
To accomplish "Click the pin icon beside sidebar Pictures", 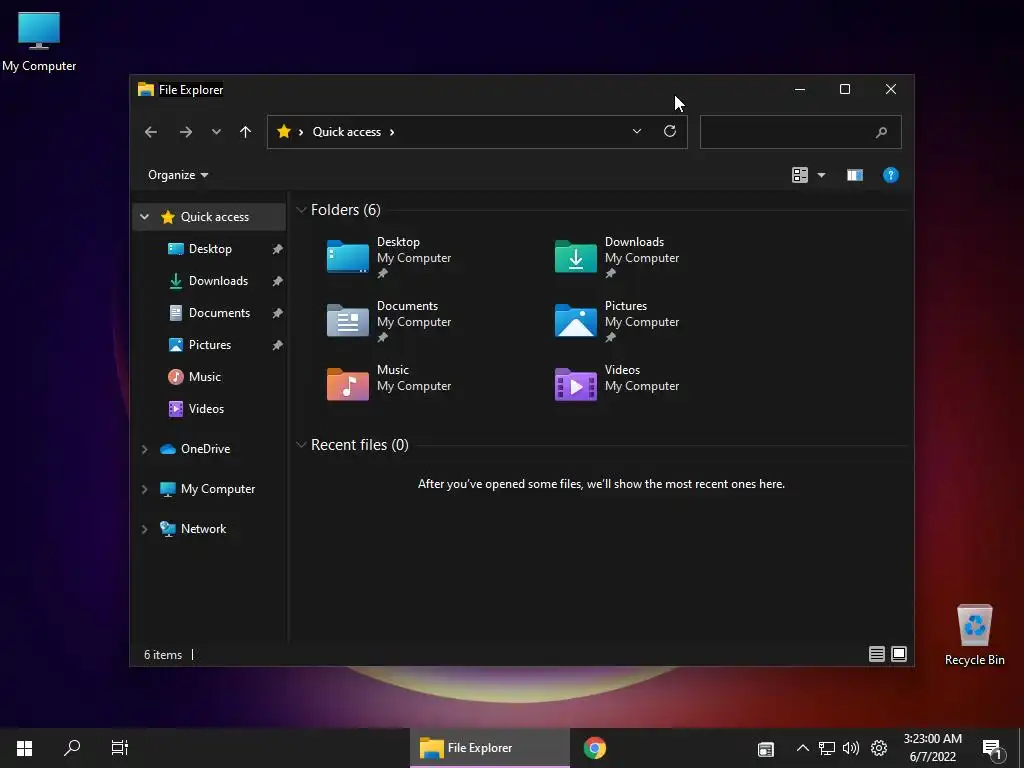I will tap(278, 345).
